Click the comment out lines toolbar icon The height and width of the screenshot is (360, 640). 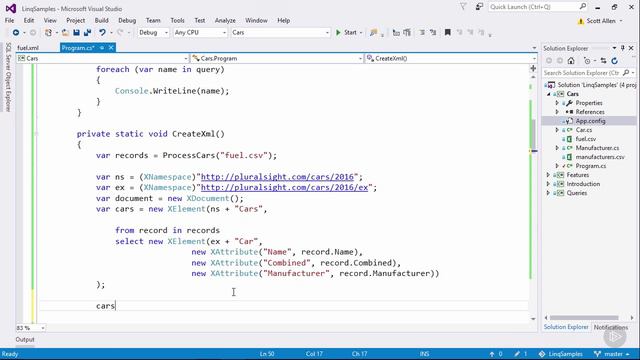tap(422, 33)
